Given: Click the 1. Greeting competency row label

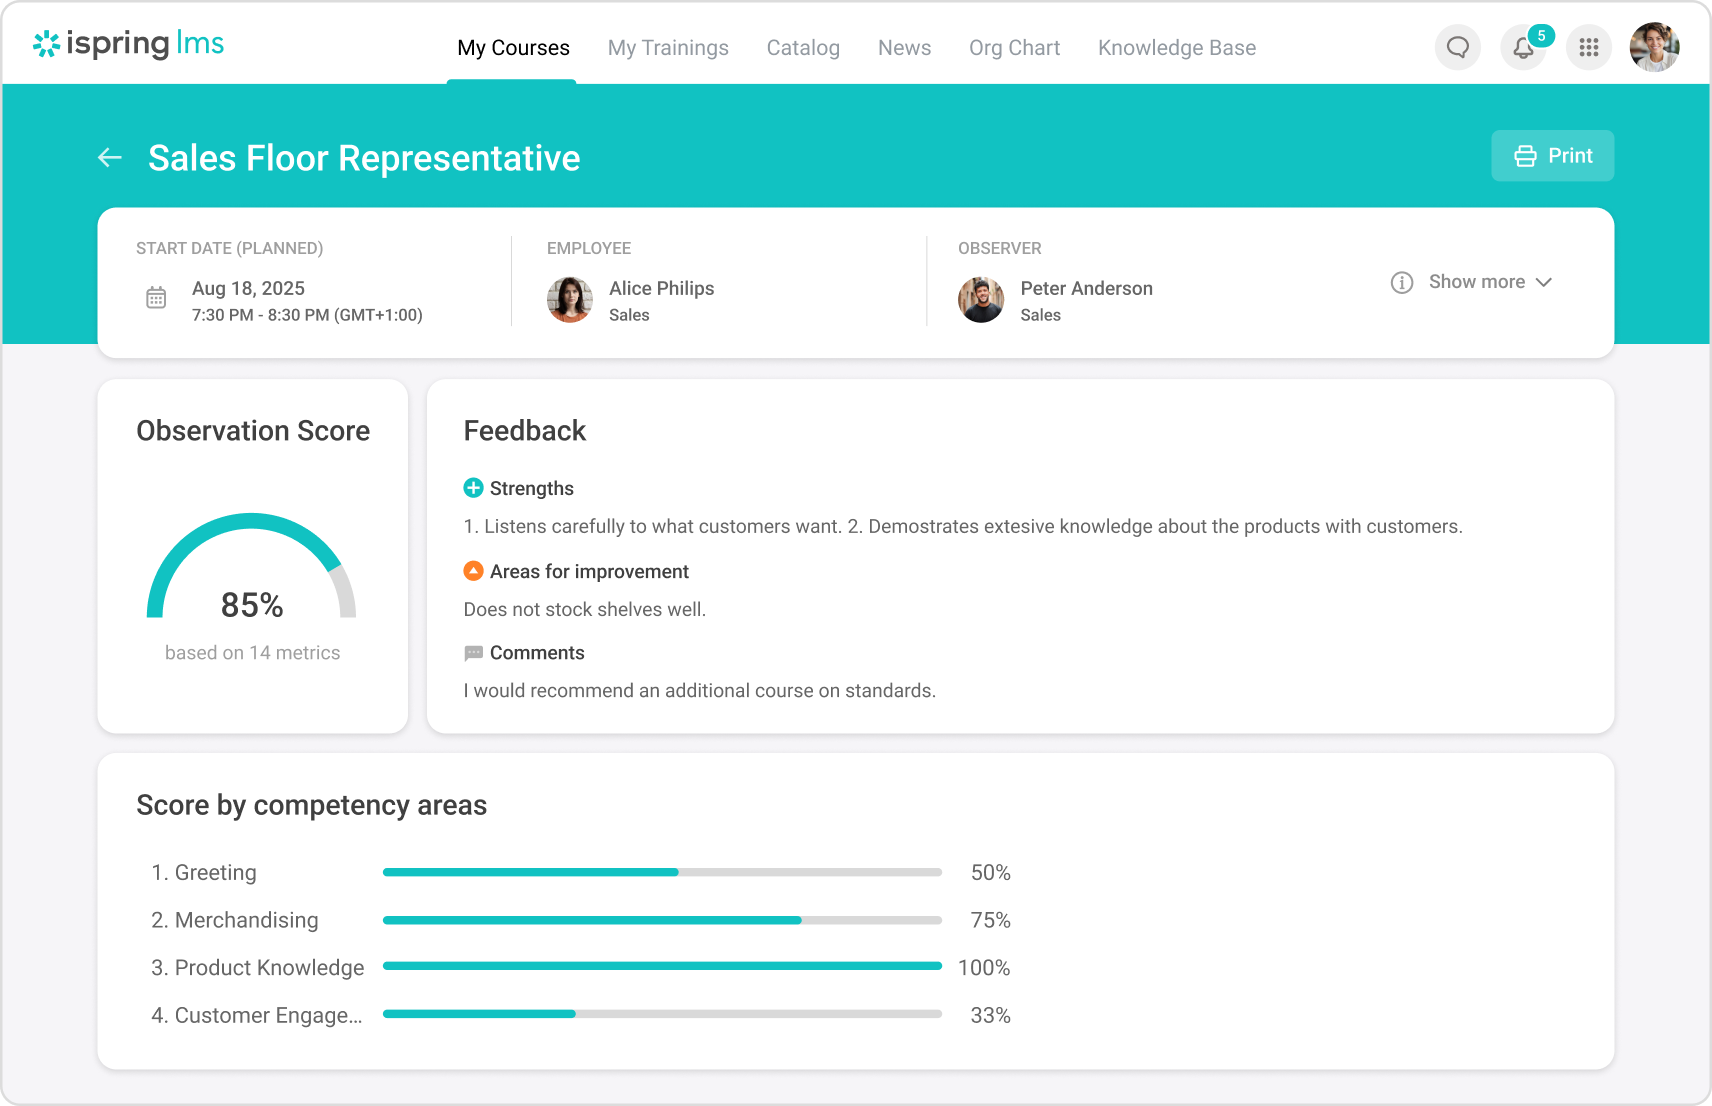Looking at the screenshot, I should tap(204, 872).
